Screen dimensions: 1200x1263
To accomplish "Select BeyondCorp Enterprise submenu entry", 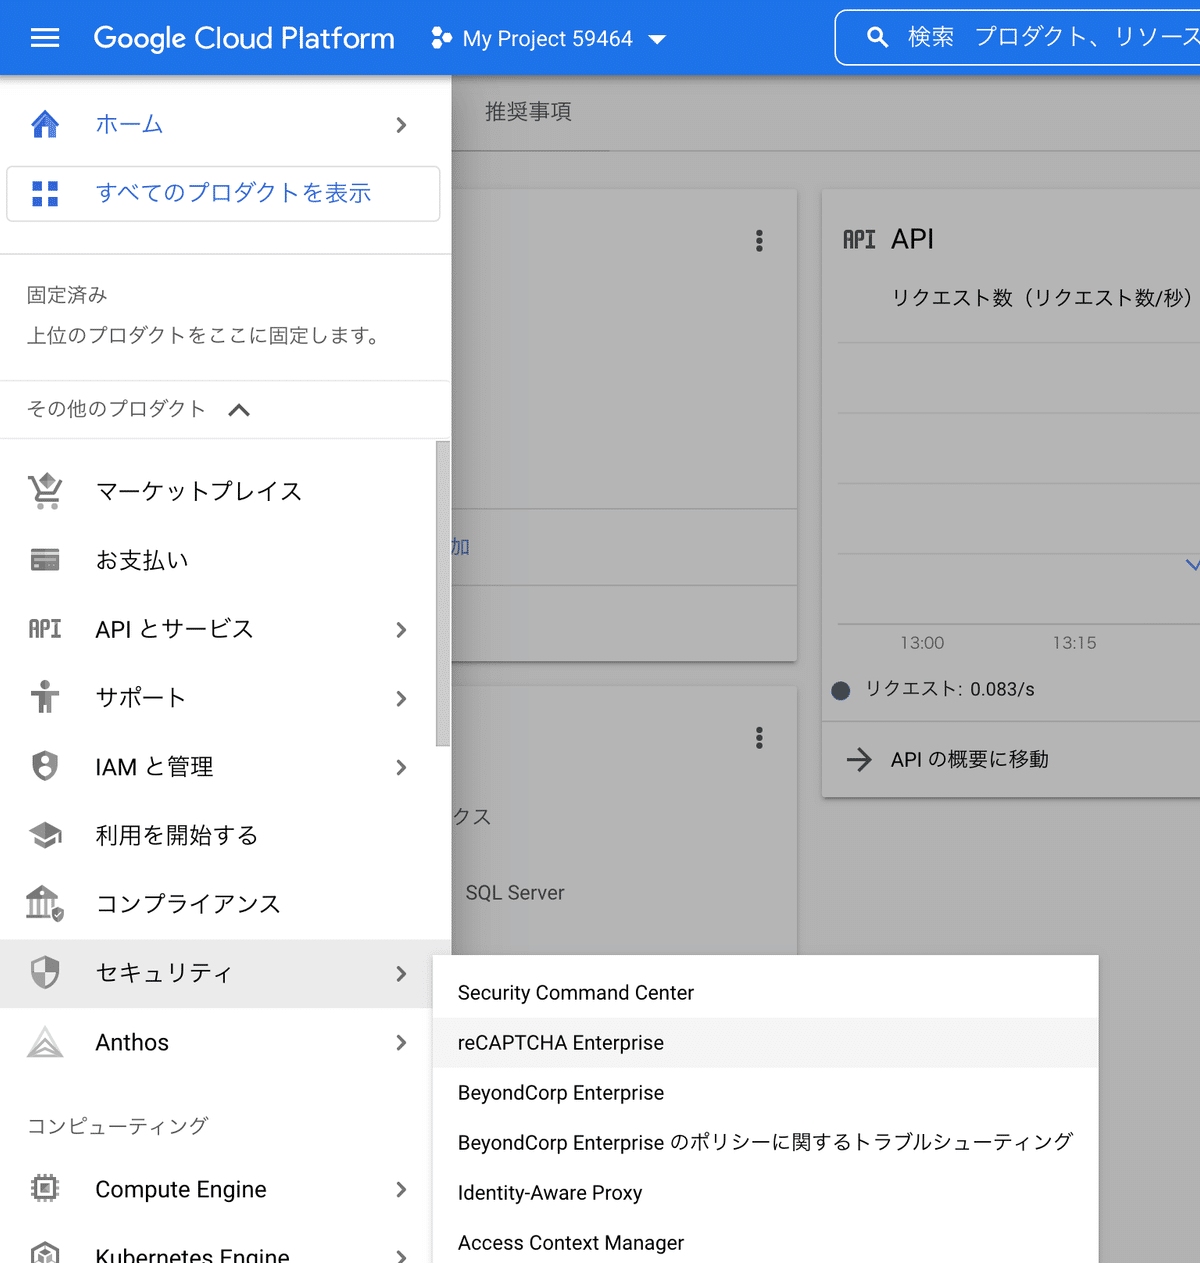I will pos(765,1092).
